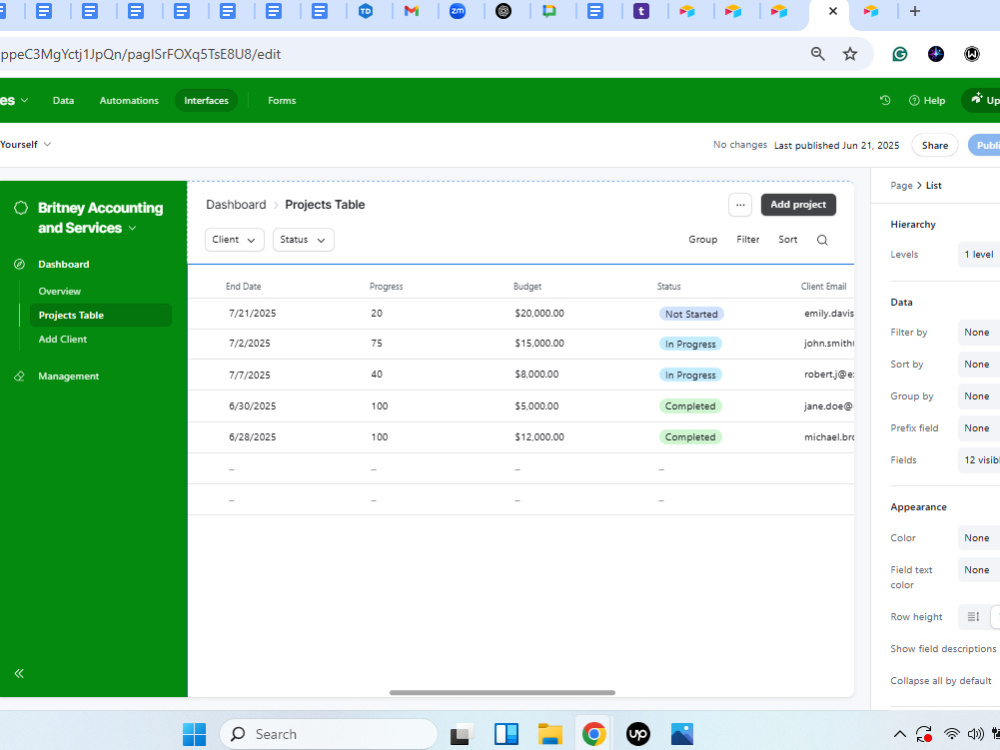Open a new browser tab

tap(915, 11)
